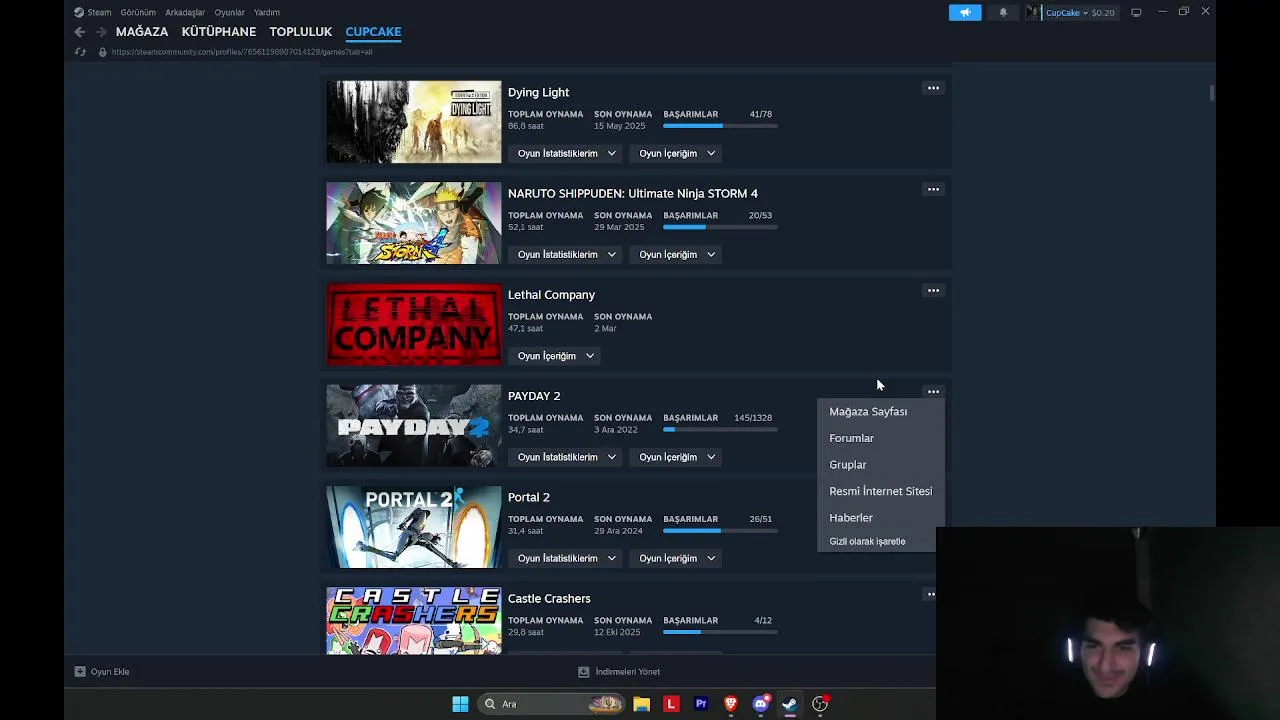Go to the MAĞAZA tab

pos(142,32)
